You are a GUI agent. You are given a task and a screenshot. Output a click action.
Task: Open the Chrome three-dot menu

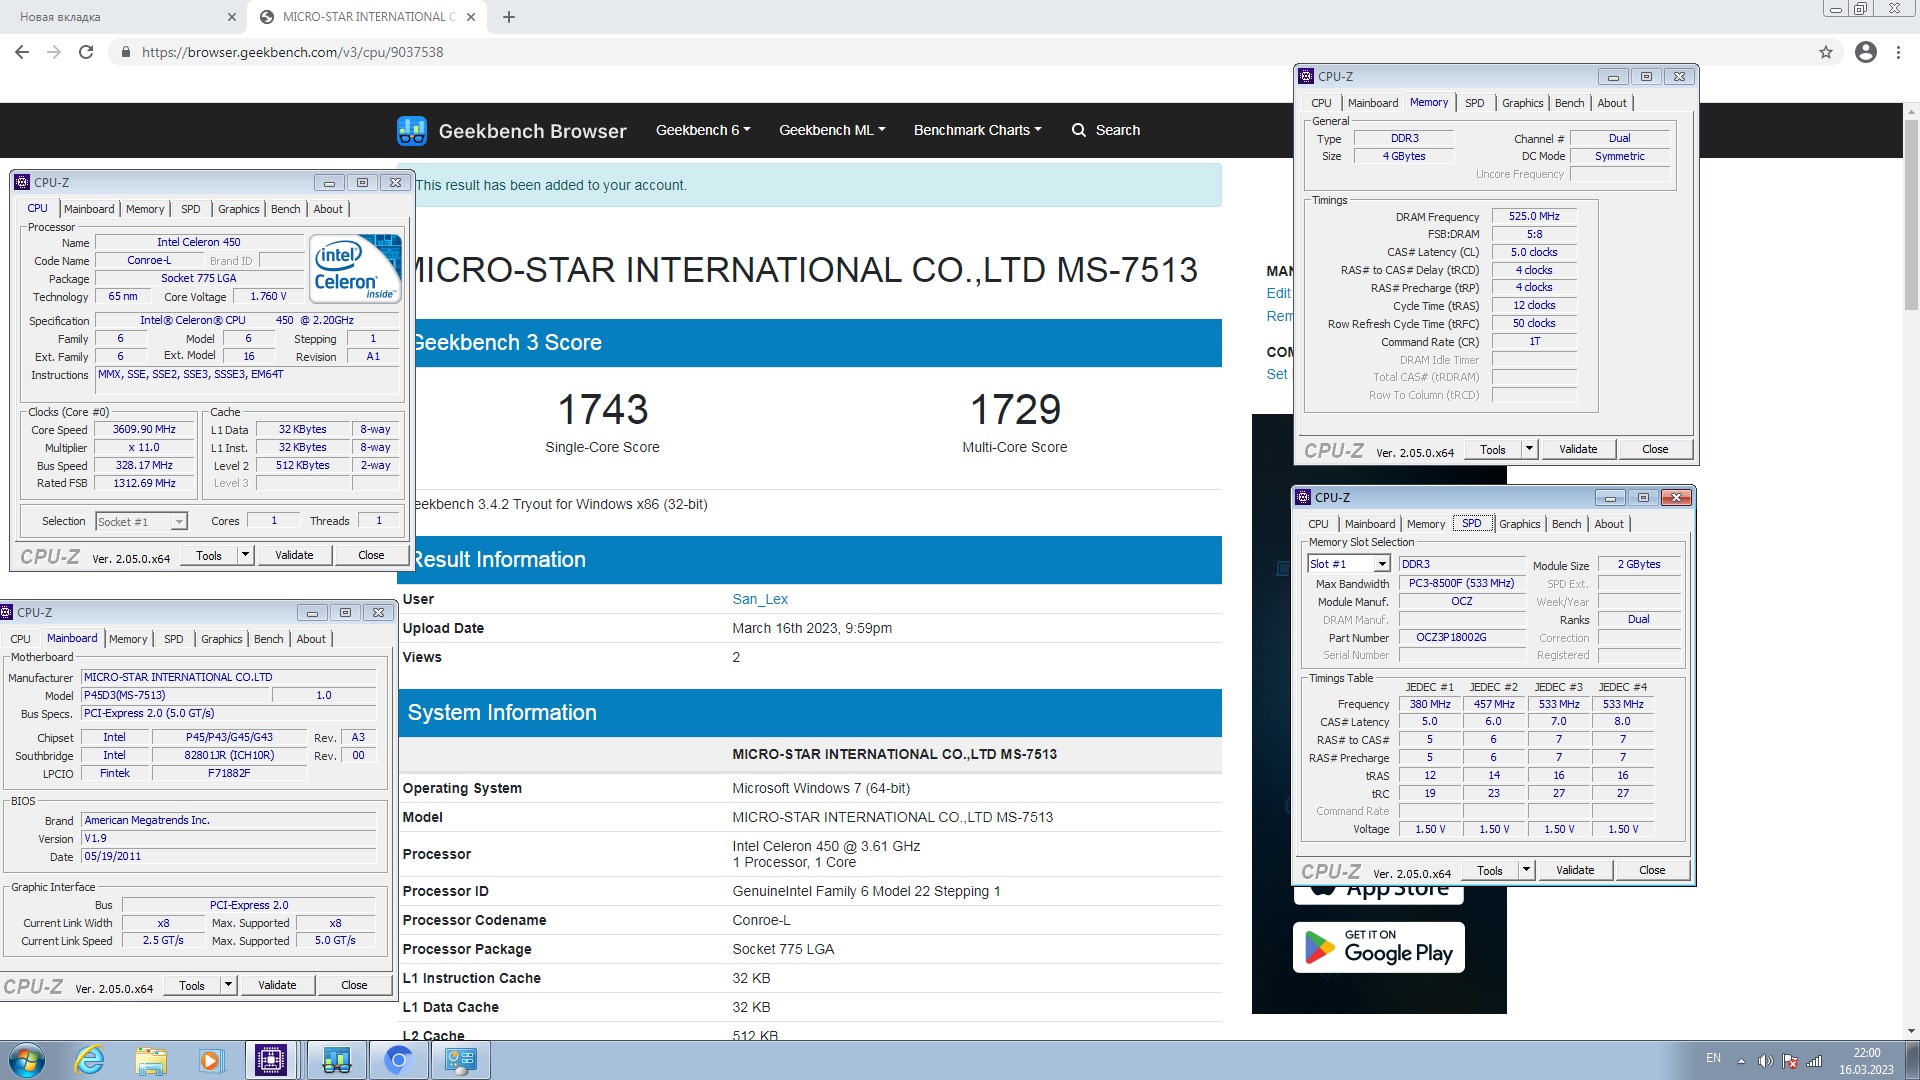[1898, 52]
